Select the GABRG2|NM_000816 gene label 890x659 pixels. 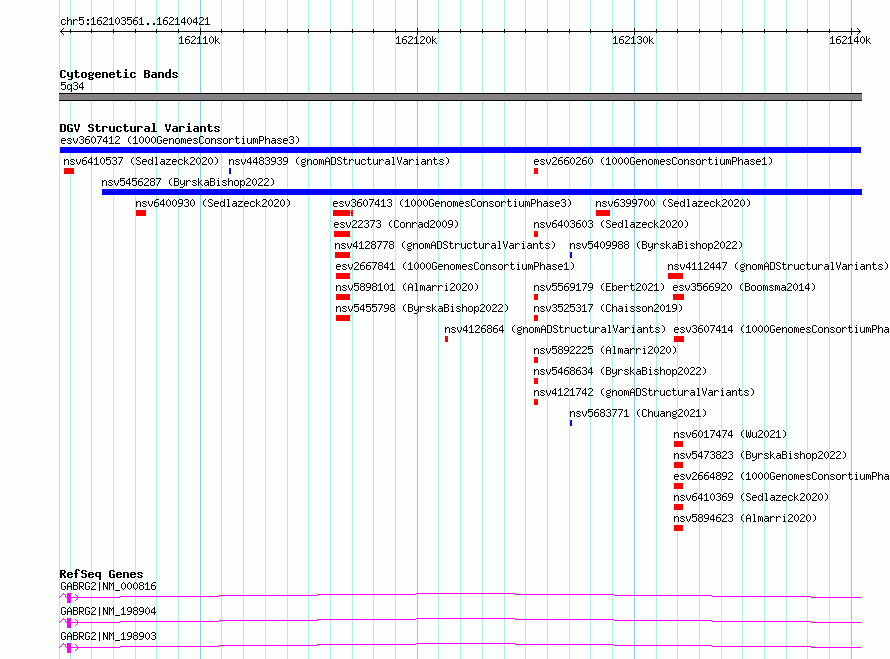[x=108, y=586]
